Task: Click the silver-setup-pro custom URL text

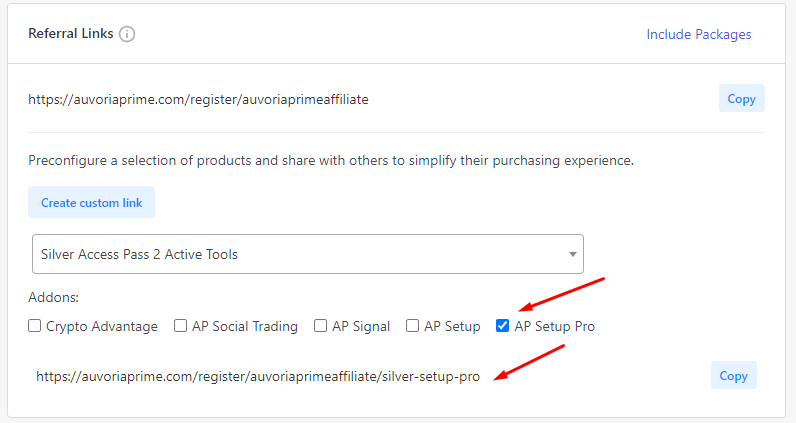Action: 258,377
